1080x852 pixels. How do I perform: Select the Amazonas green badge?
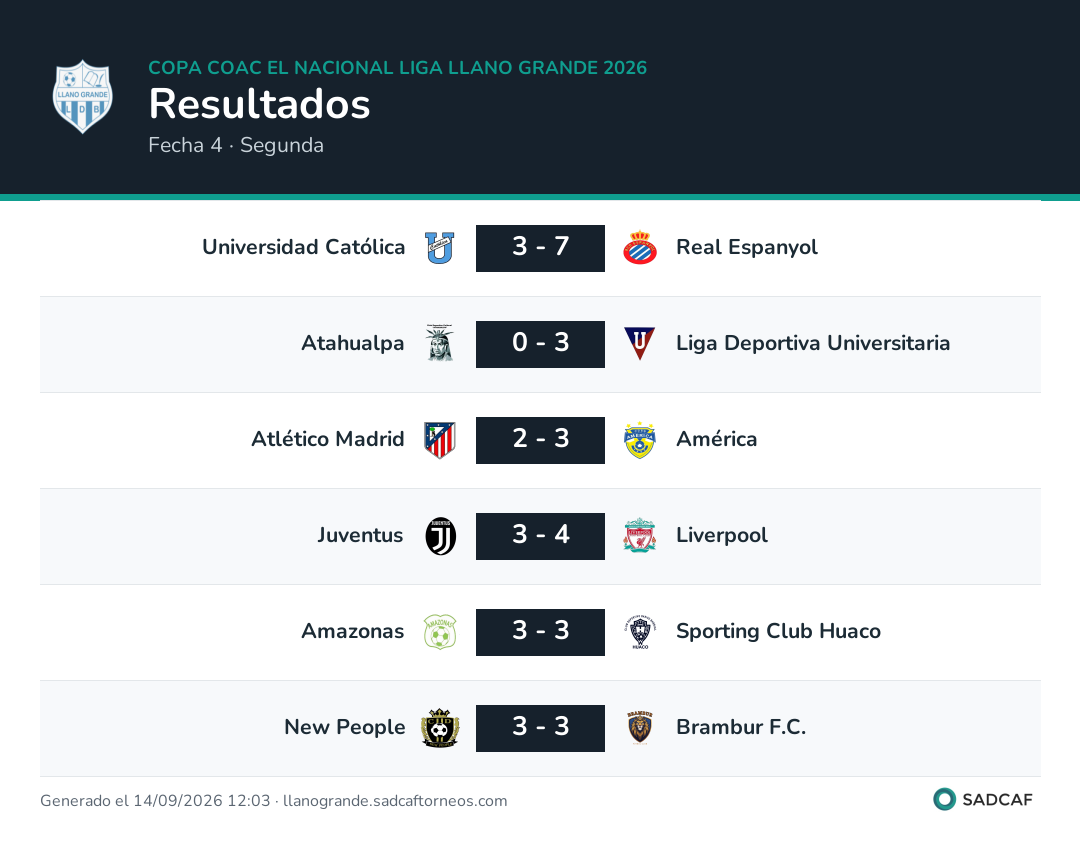click(439, 632)
